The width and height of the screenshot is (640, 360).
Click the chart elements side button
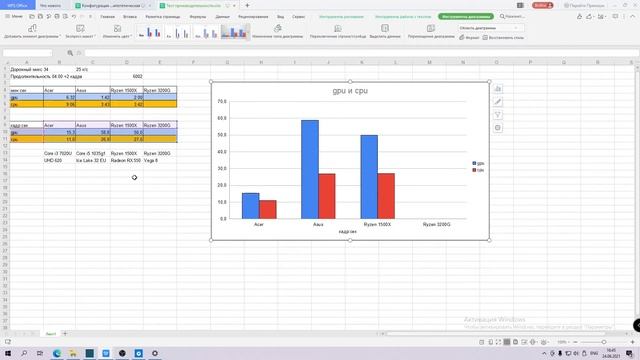coord(498,89)
